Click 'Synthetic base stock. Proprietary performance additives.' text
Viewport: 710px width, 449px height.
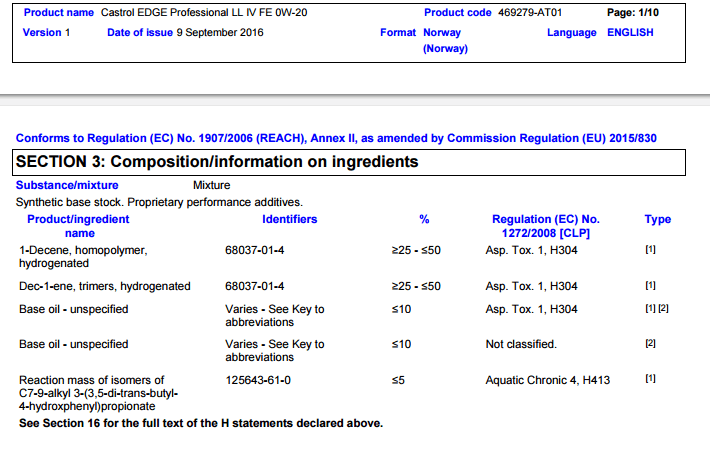(x=159, y=202)
